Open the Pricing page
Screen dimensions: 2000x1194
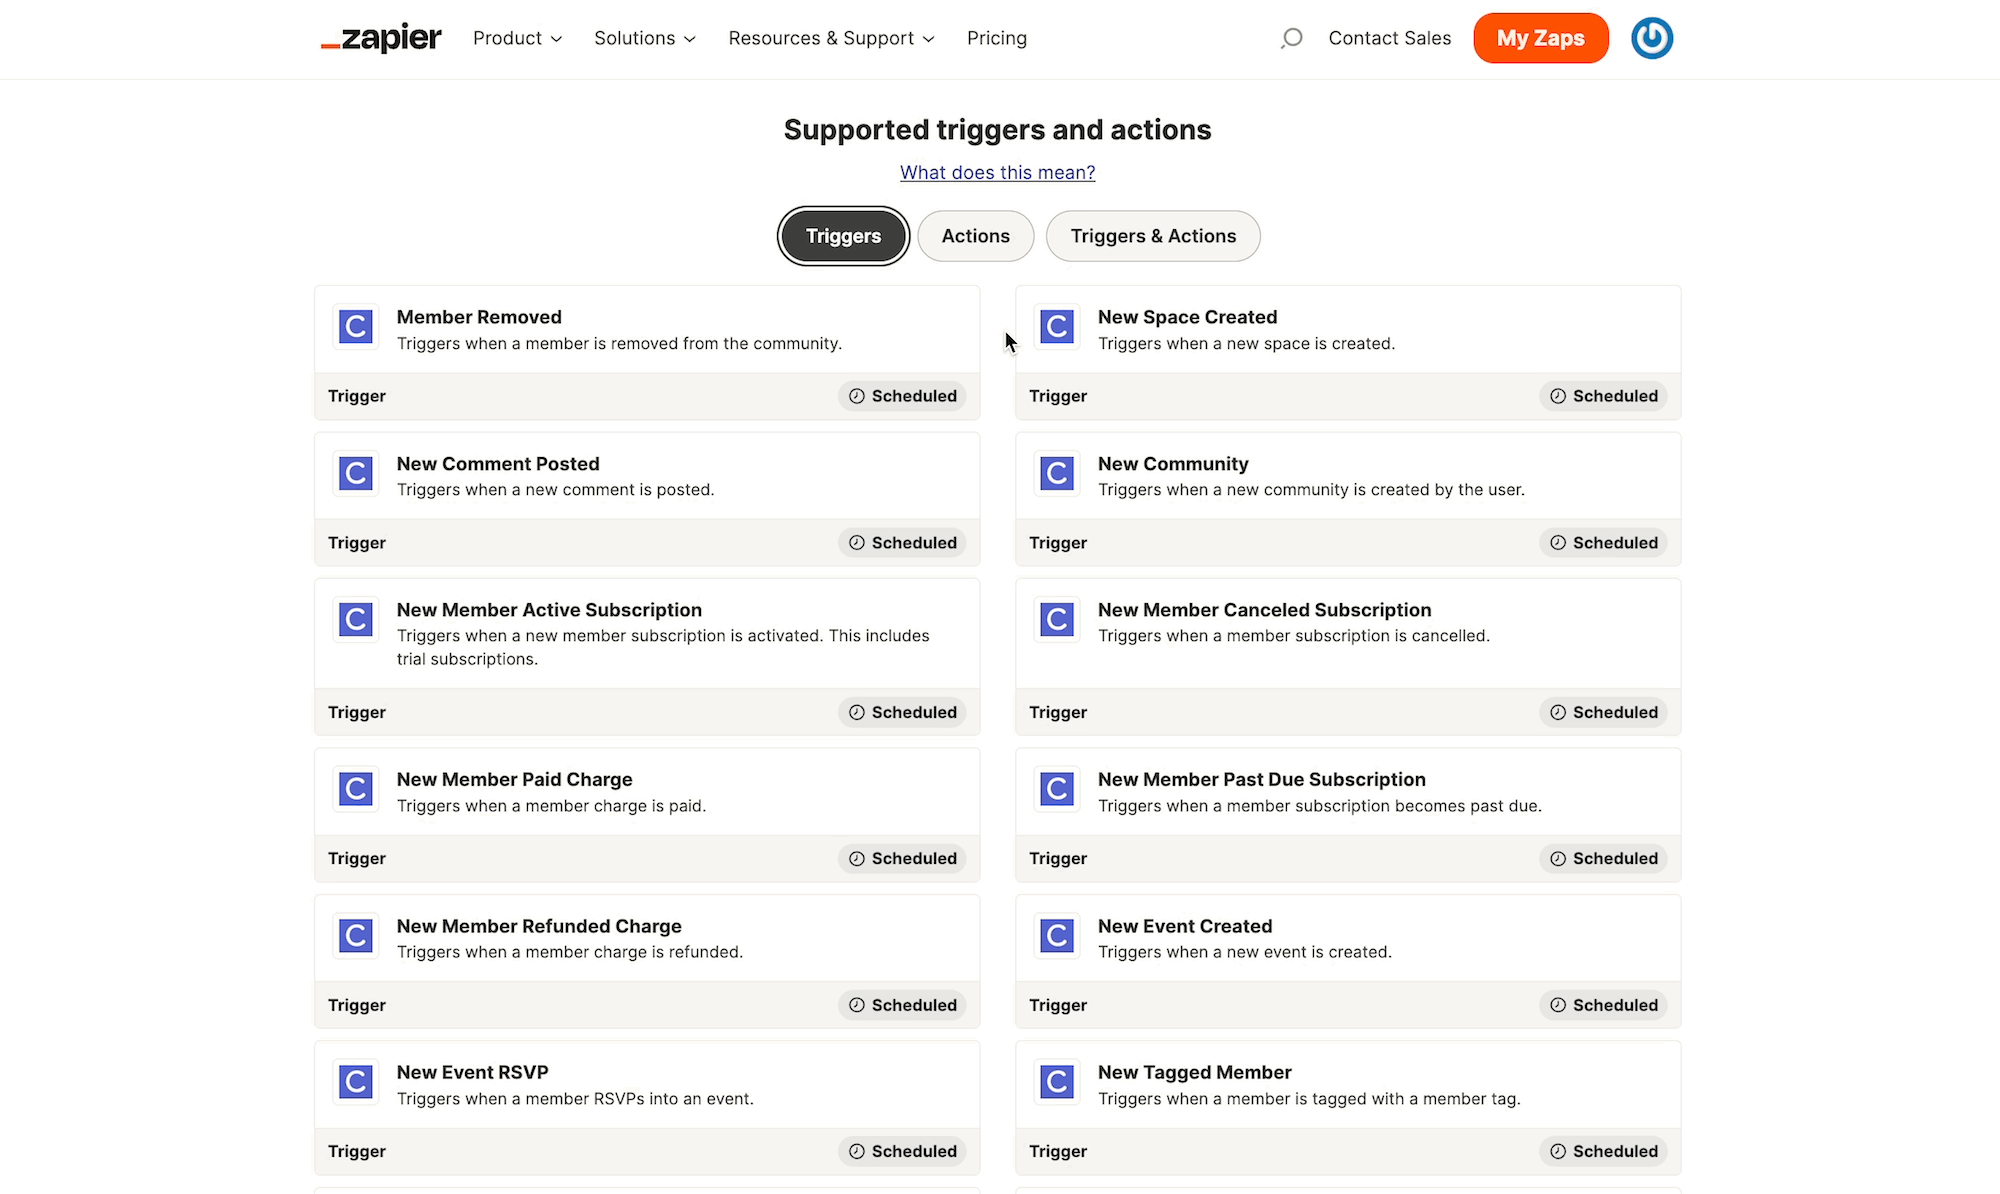996,38
